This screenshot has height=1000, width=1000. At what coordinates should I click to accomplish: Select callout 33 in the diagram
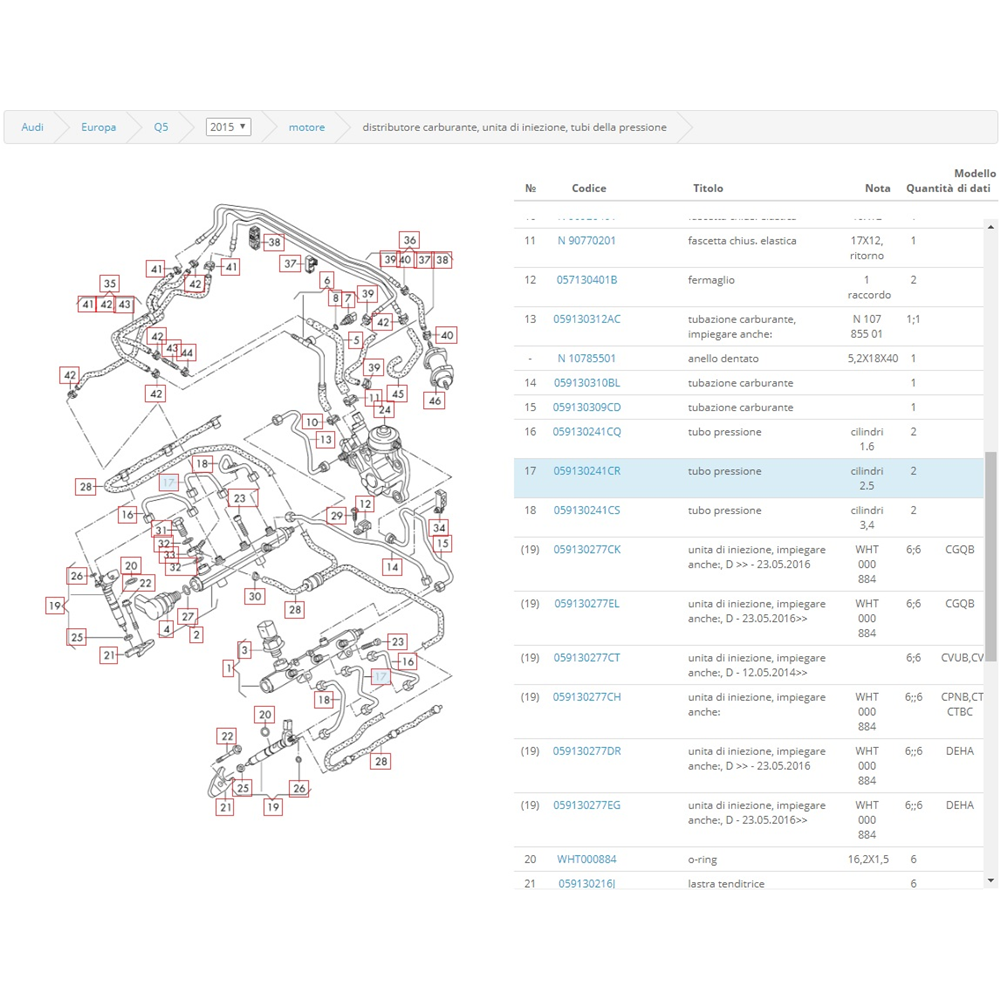(169, 555)
